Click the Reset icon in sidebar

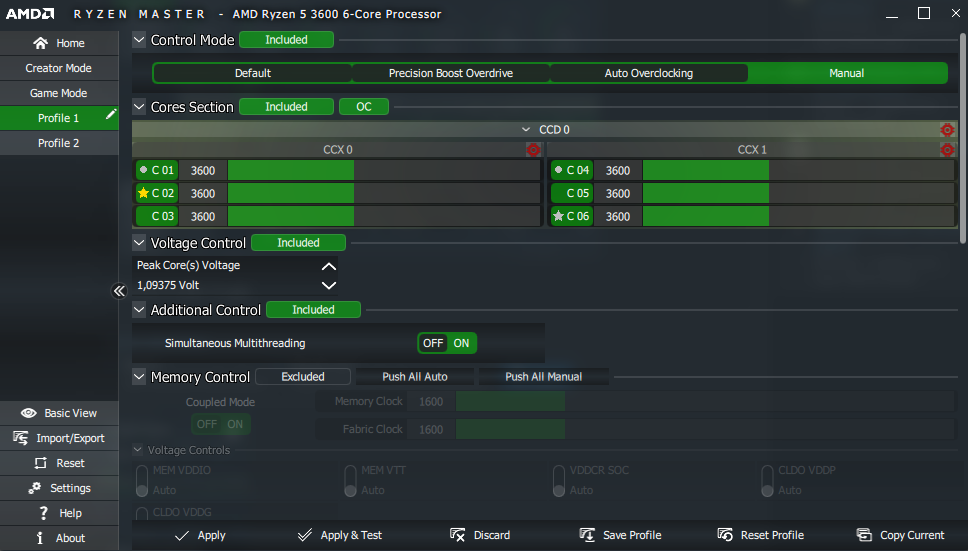pyautogui.click(x=41, y=463)
